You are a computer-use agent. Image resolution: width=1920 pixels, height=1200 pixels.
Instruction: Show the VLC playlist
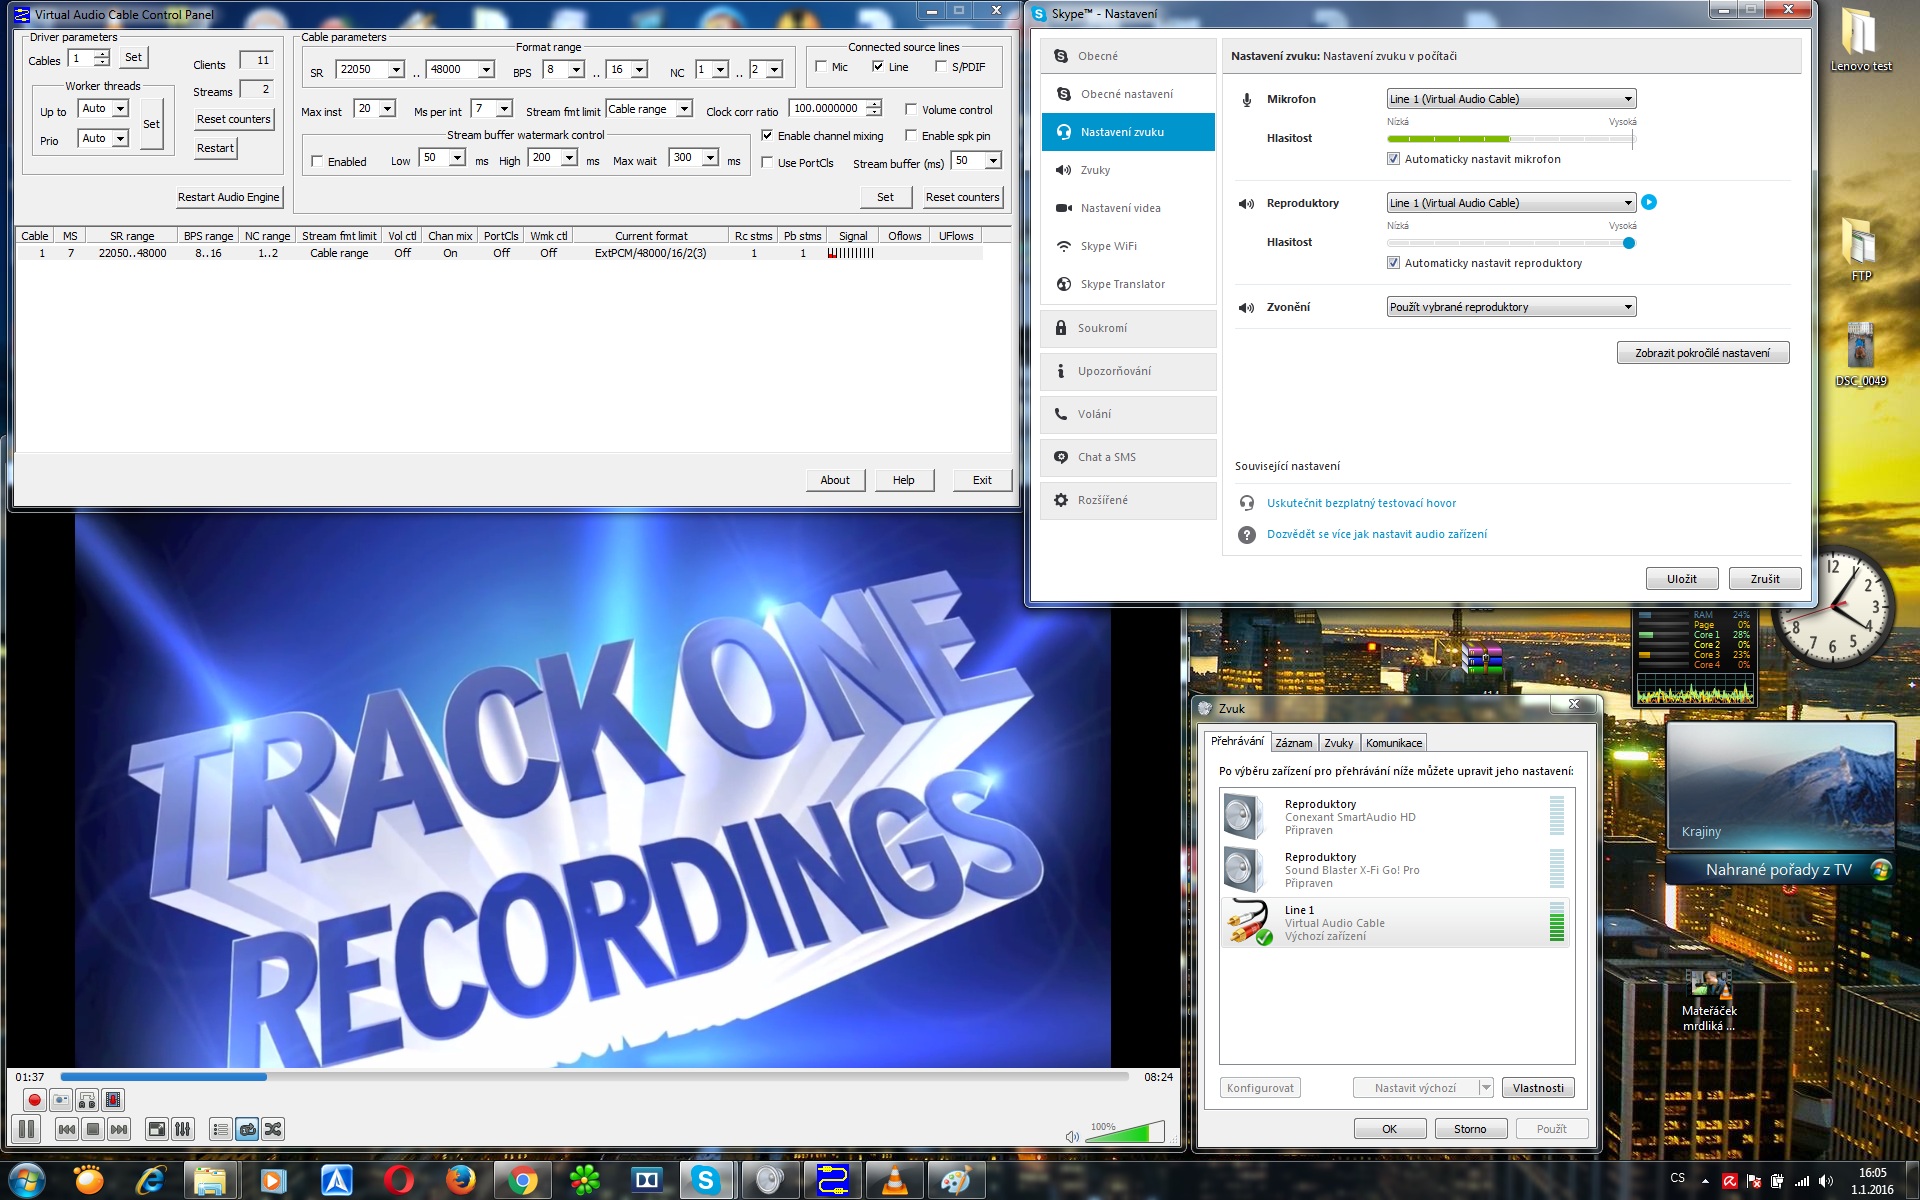(x=221, y=1129)
